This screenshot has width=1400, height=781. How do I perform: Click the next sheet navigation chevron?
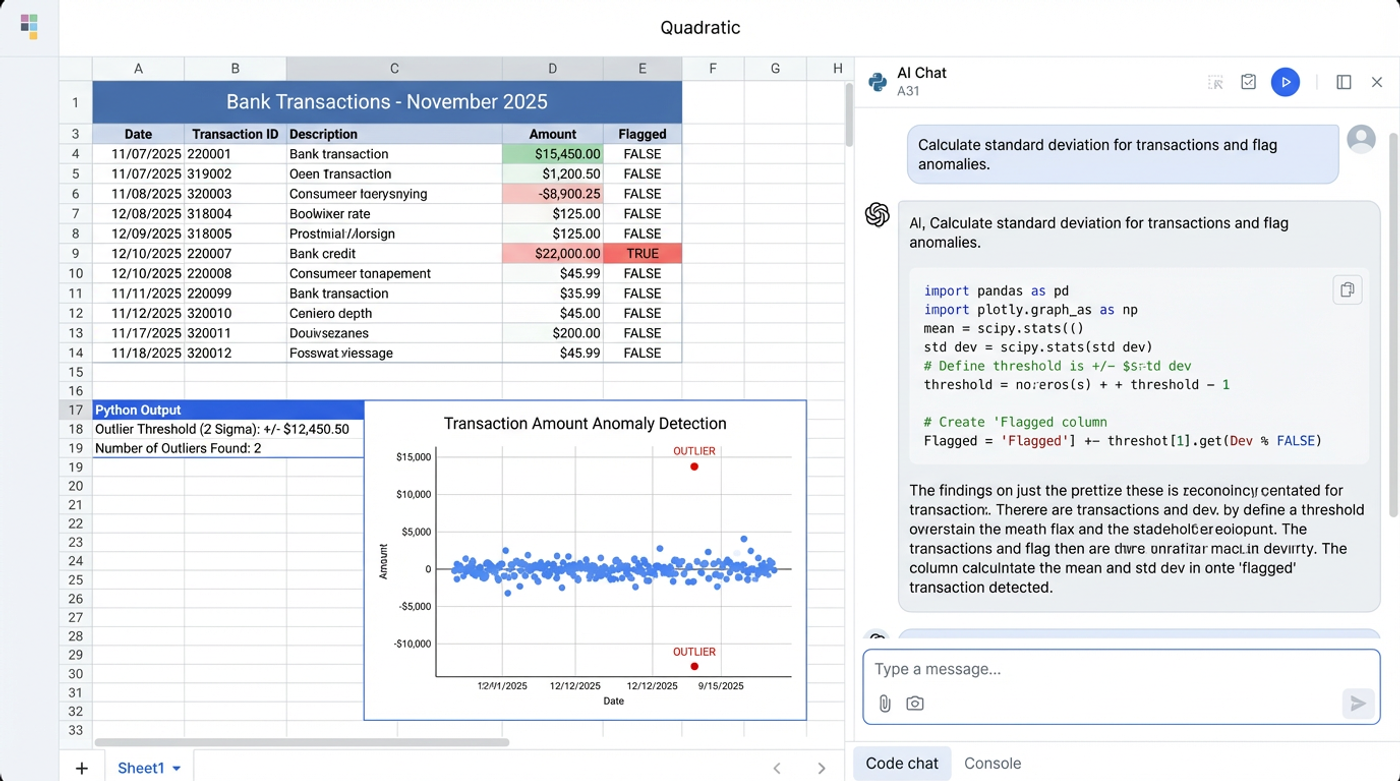point(821,768)
